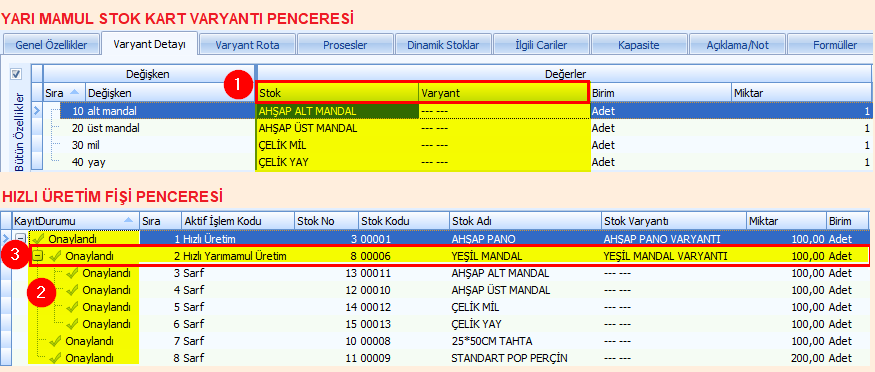Open the Genel Özellikler tab
The width and height of the screenshot is (875, 372).
(x=51, y=45)
